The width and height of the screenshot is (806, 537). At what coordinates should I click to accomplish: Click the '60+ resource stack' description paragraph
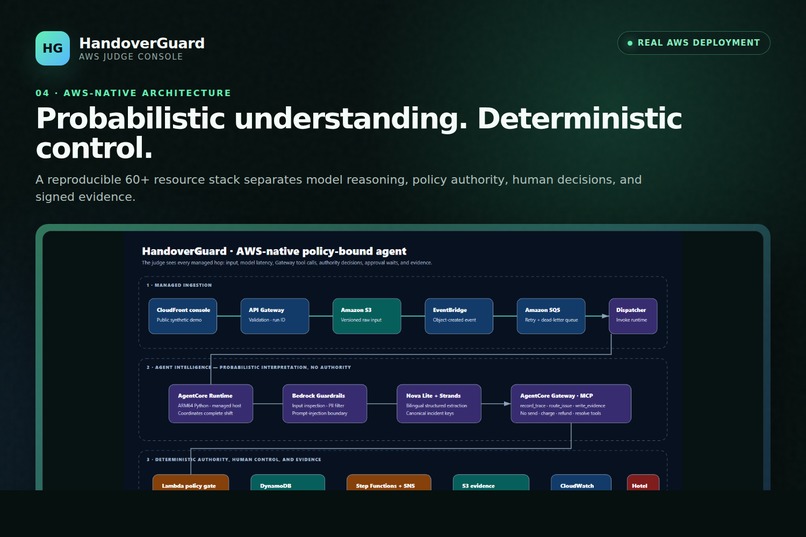pyautogui.click(x=338, y=188)
